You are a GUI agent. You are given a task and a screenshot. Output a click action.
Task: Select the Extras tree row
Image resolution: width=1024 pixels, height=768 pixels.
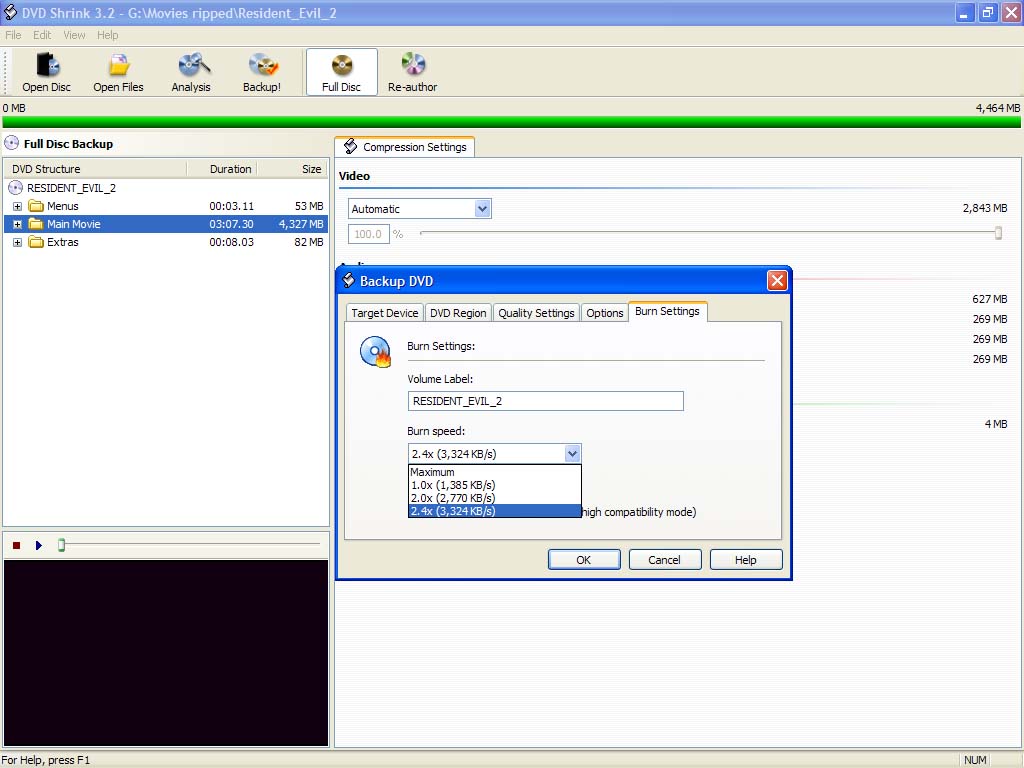[166, 242]
